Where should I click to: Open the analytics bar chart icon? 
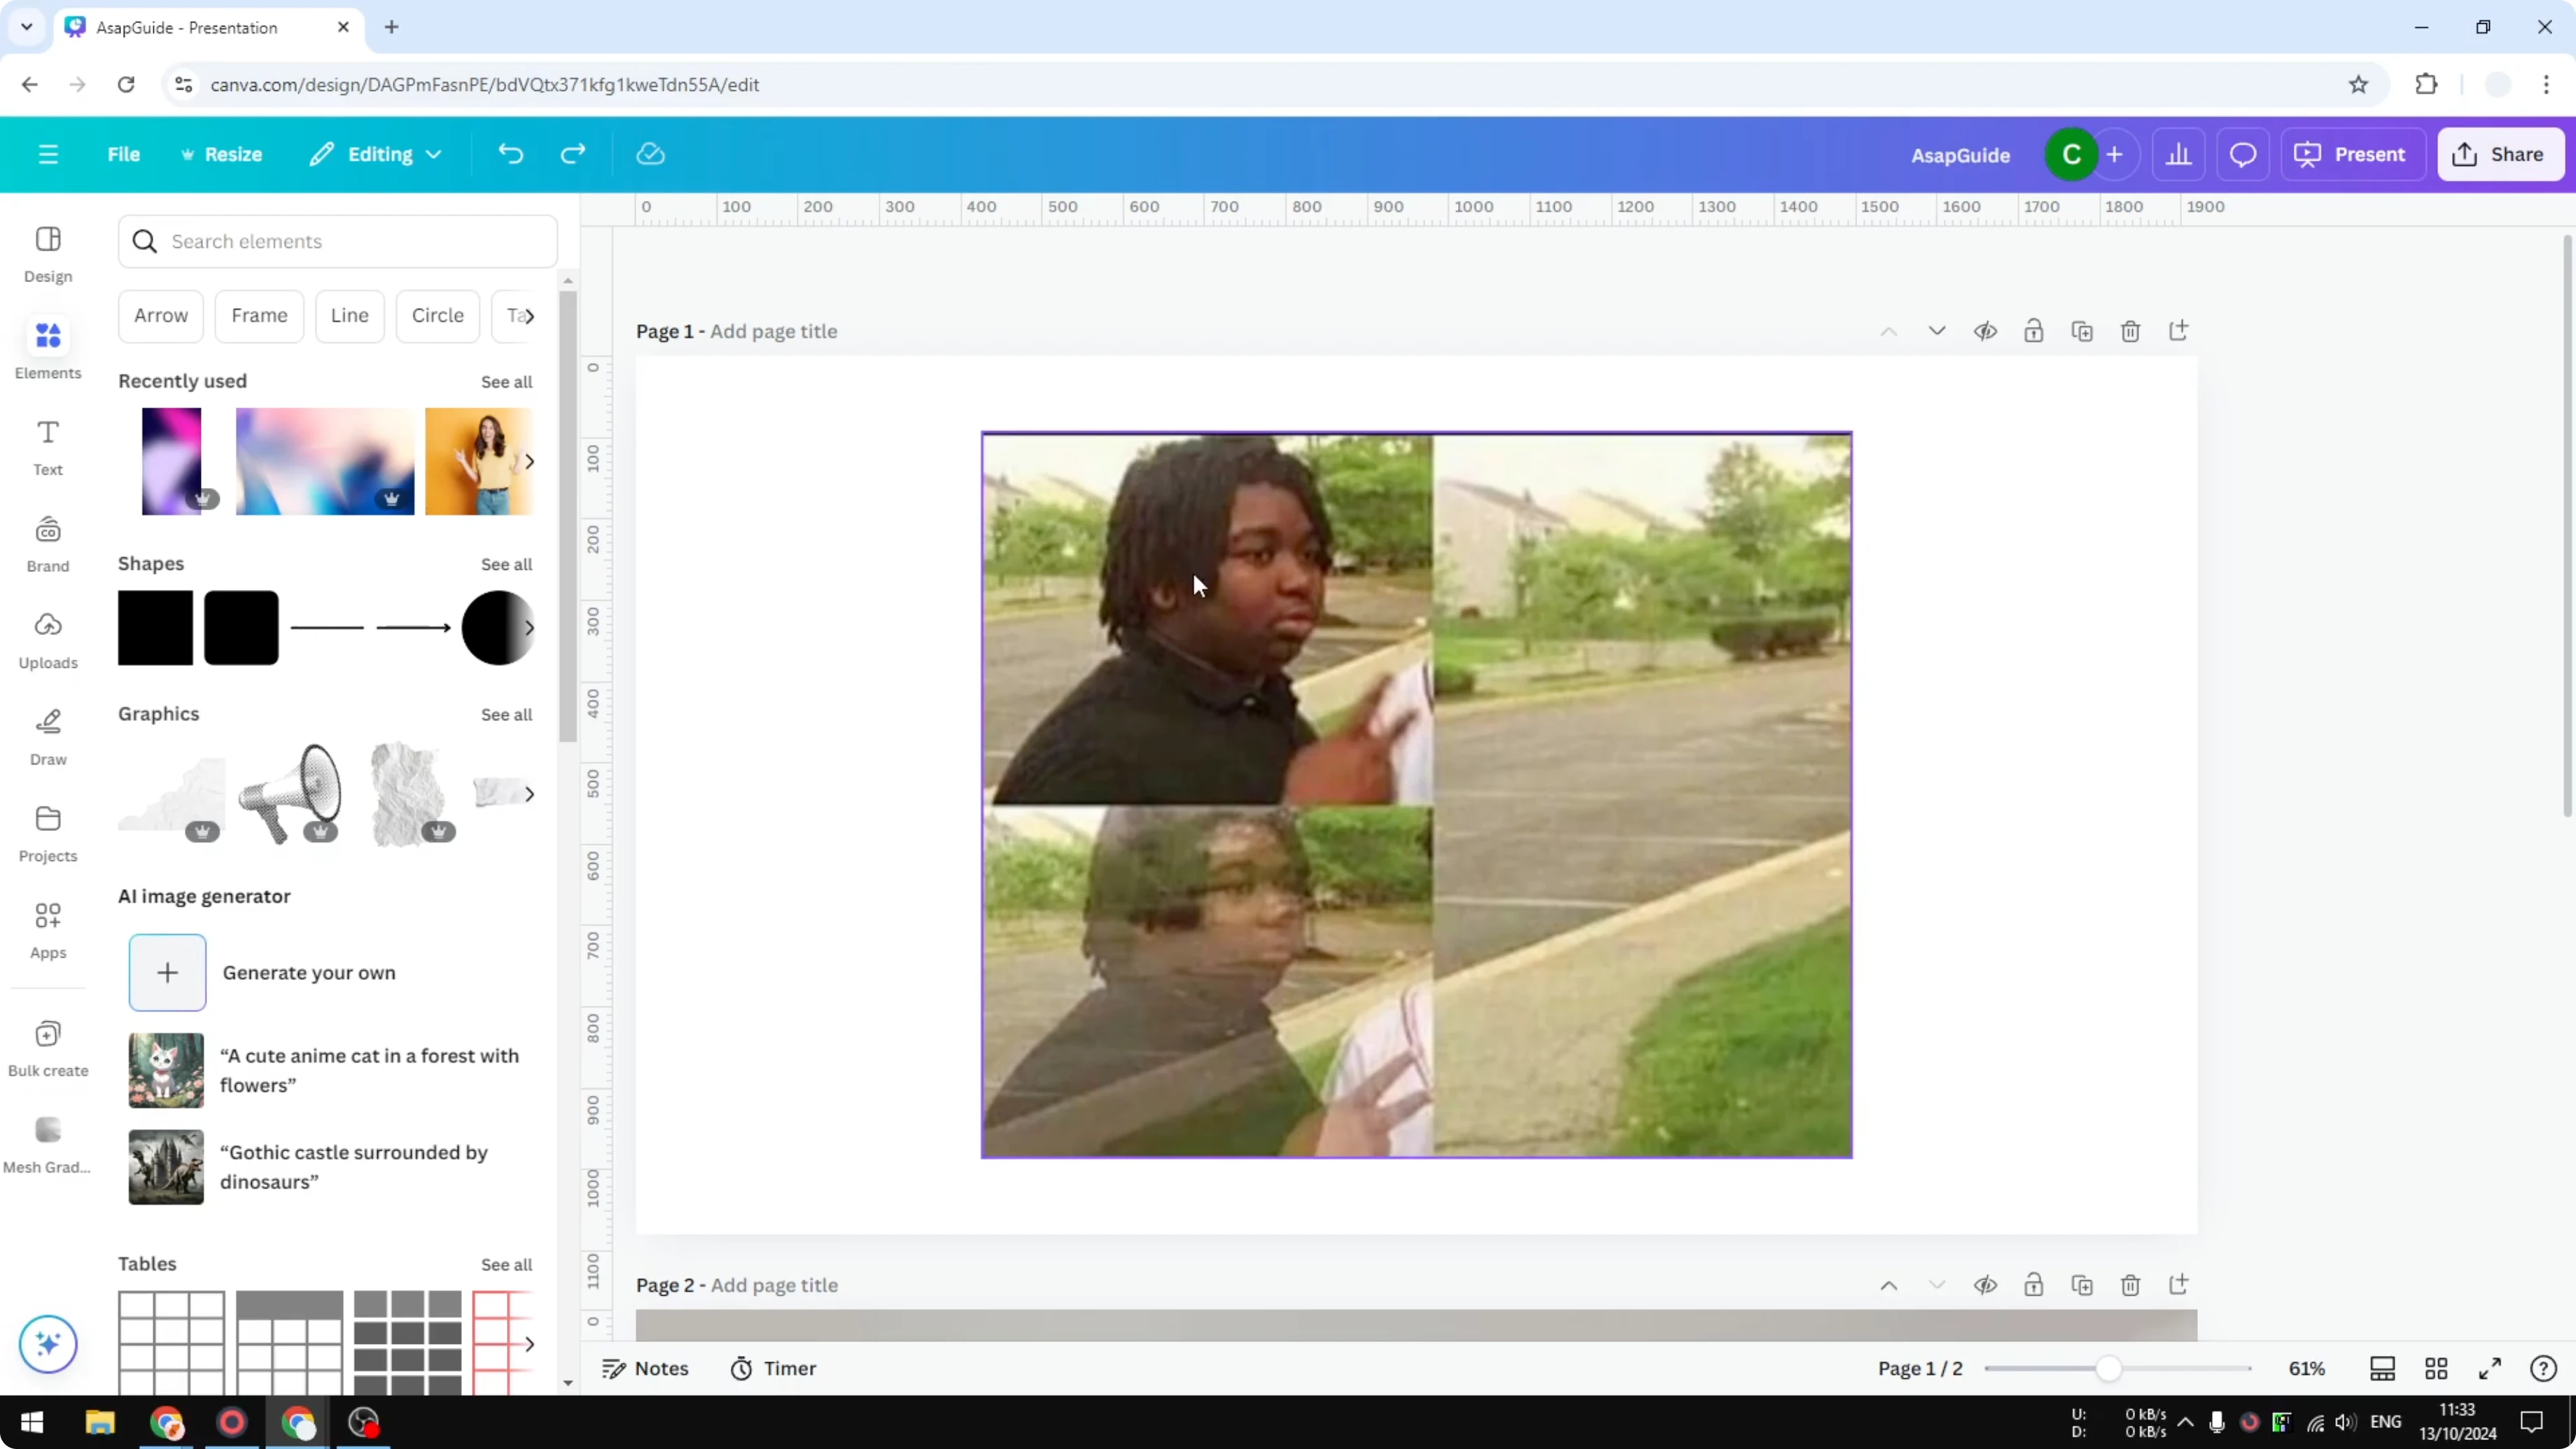pos(2178,154)
